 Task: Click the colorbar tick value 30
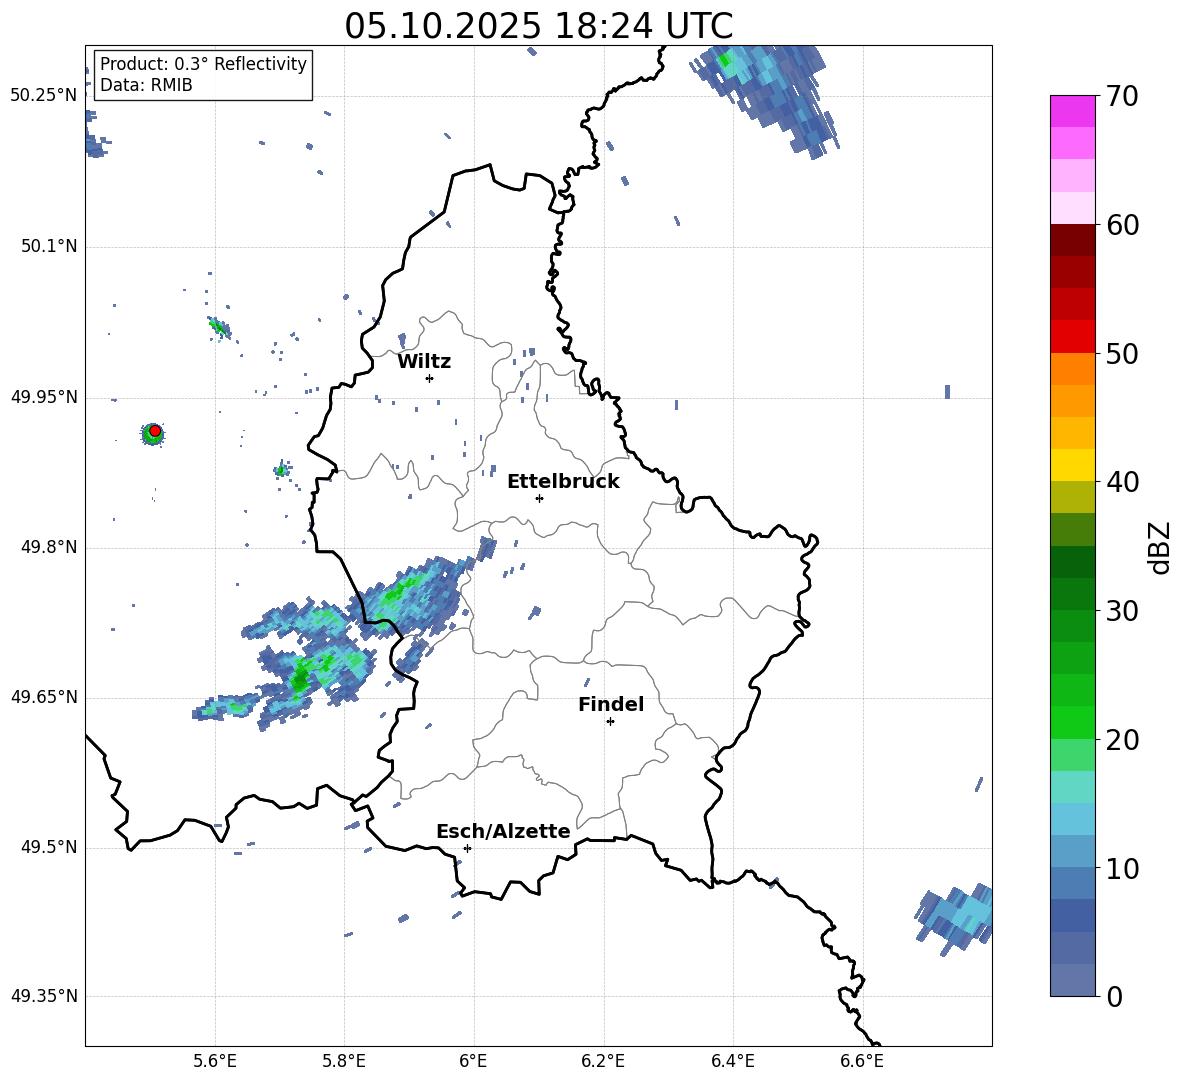pos(1122,611)
